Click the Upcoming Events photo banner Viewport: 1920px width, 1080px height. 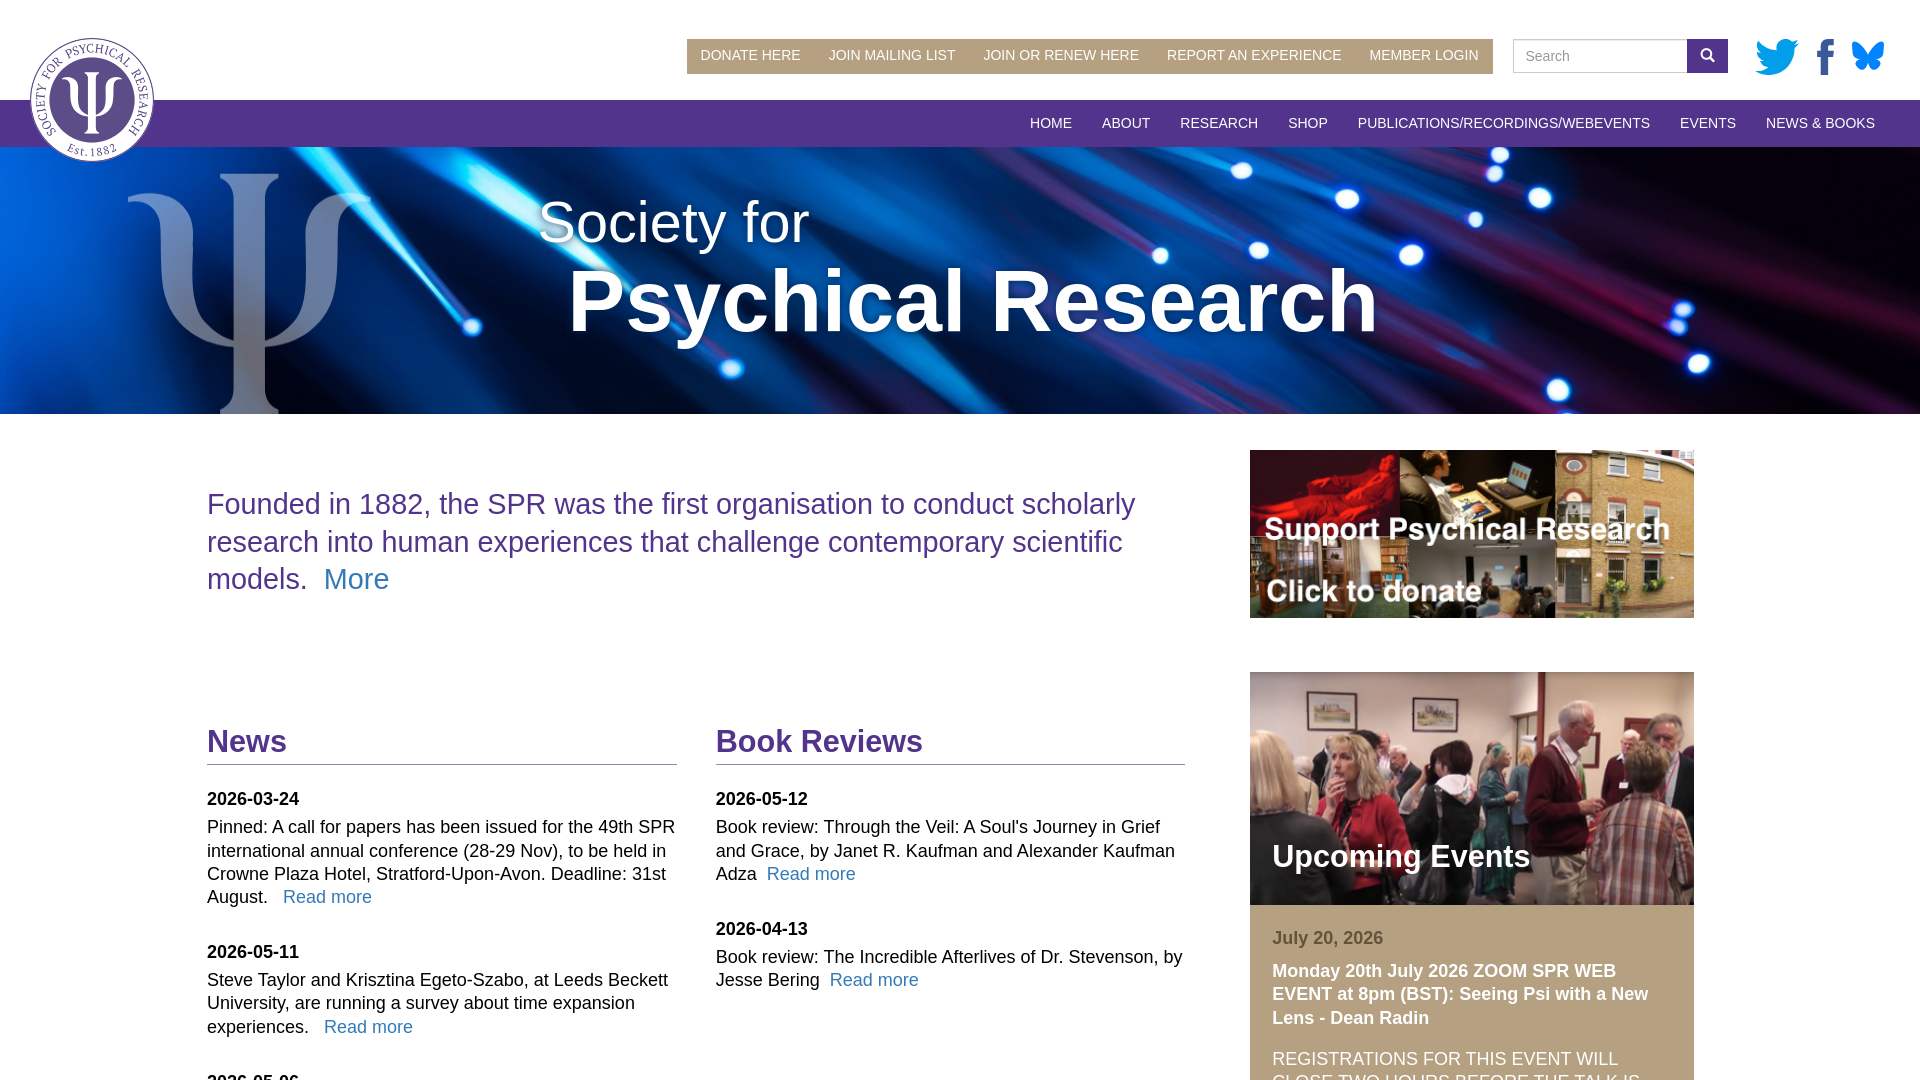tap(1471, 788)
